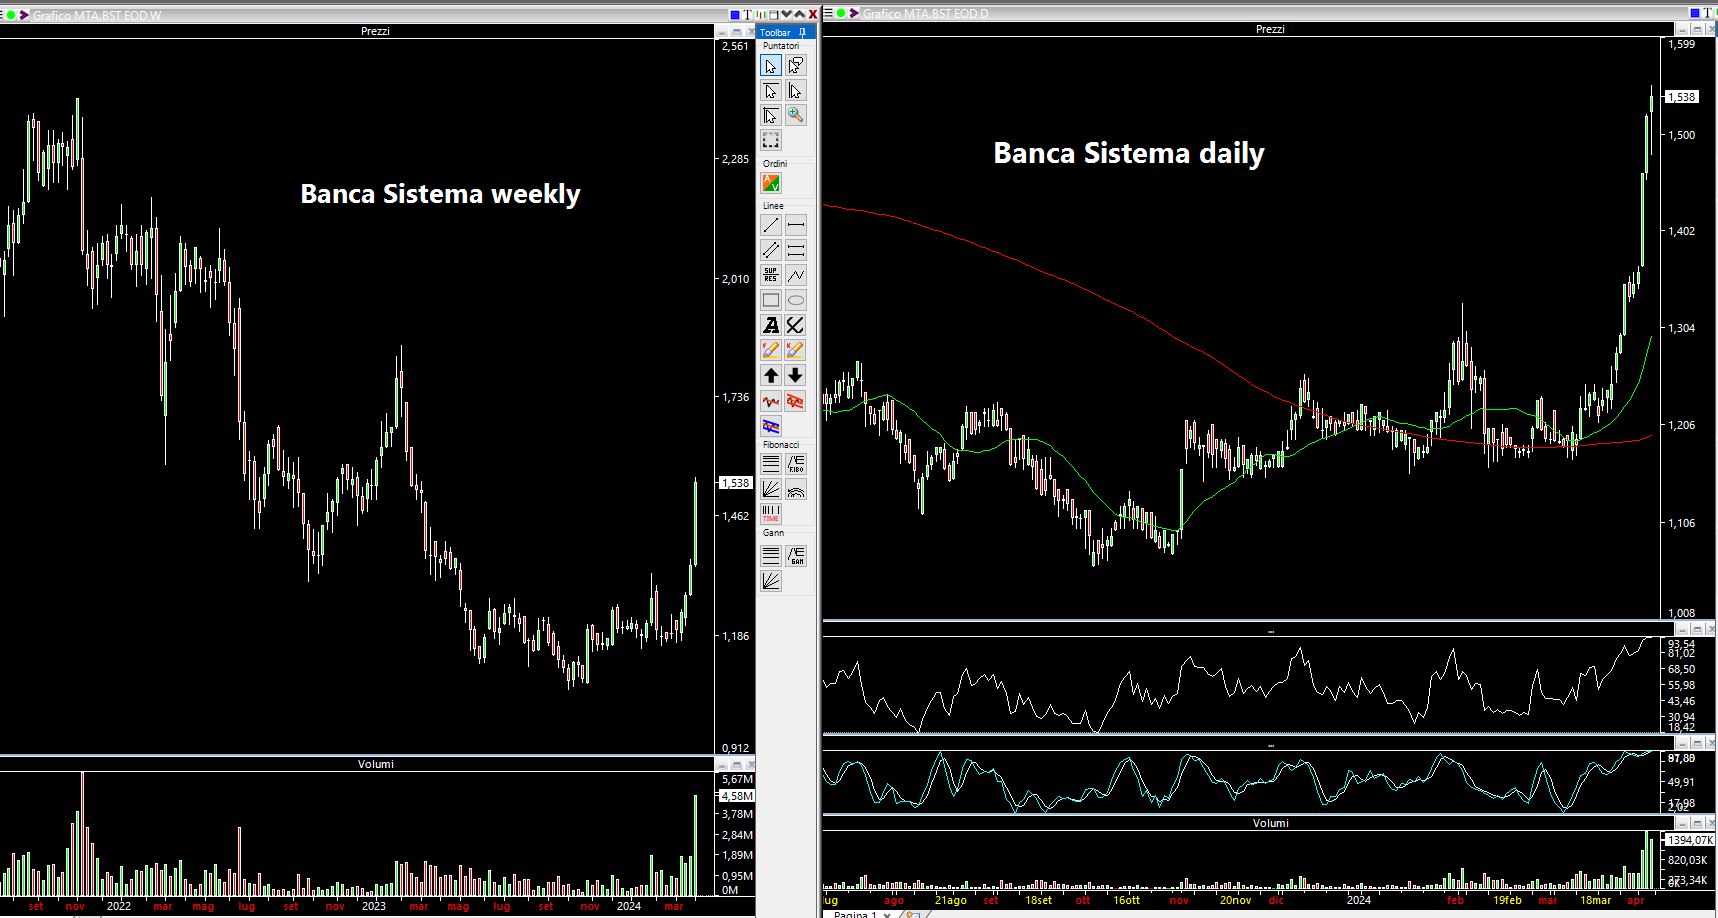This screenshot has width=1718, height=918.
Task: Insert a down arrow marker
Action: click(795, 375)
